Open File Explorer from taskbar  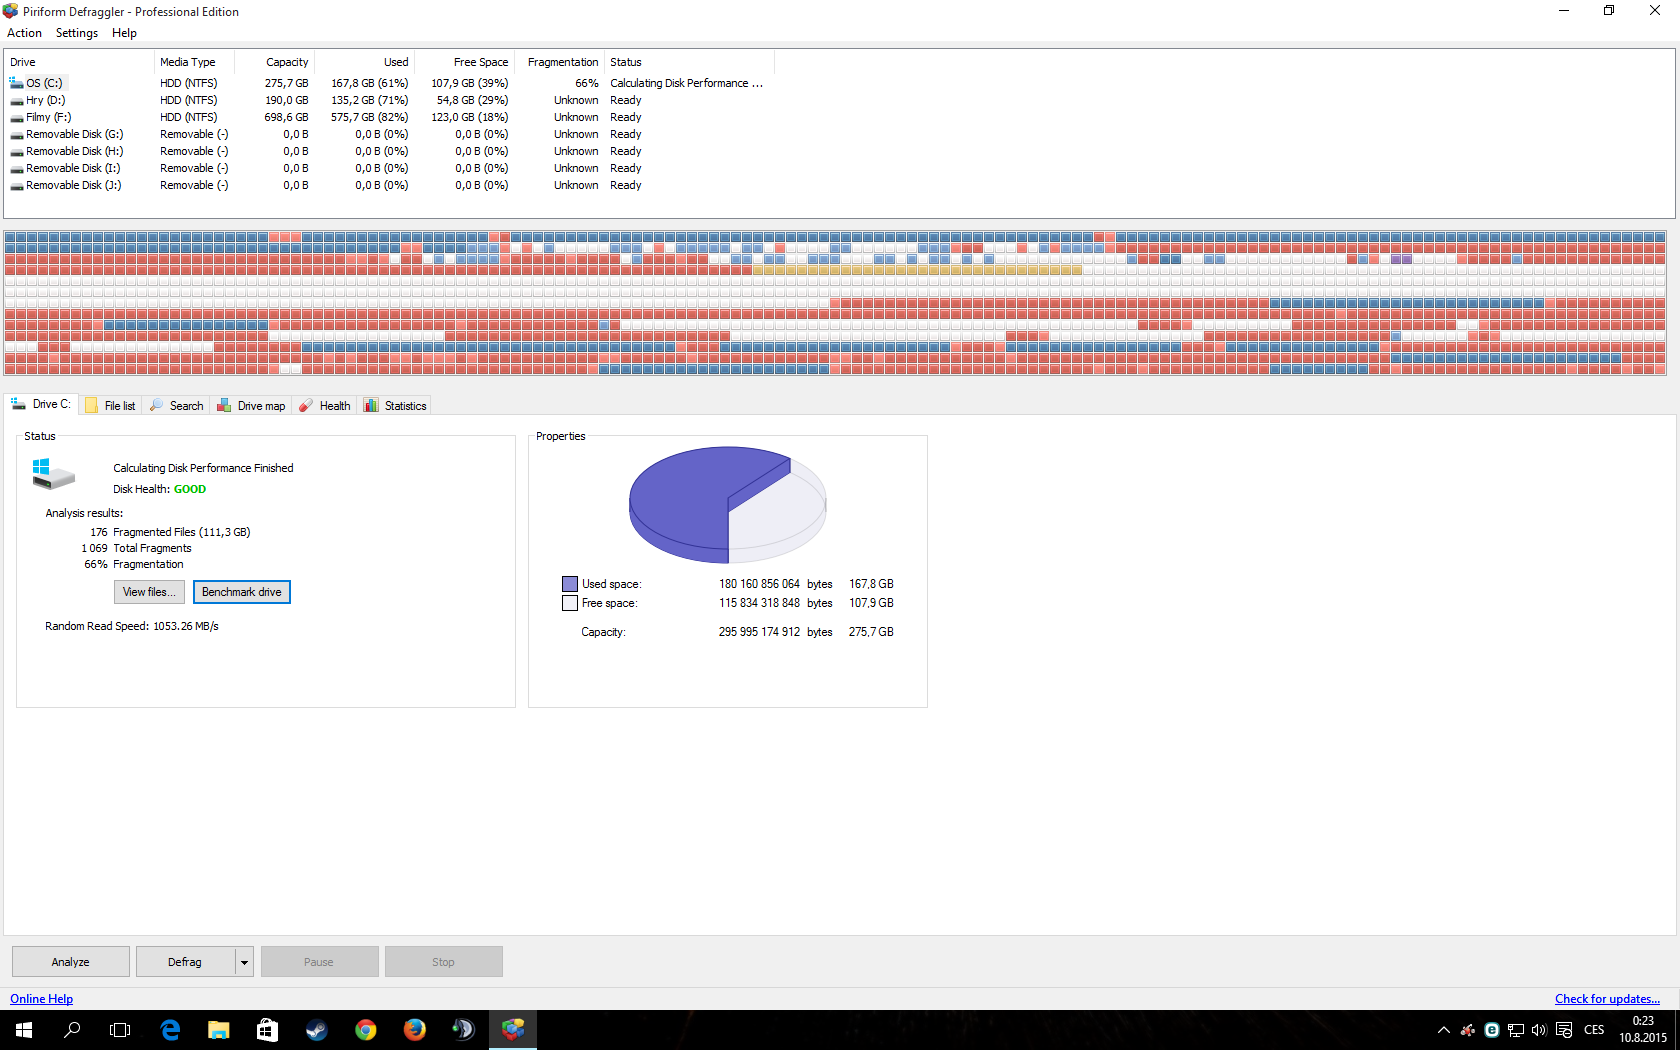(x=219, y=1030)
